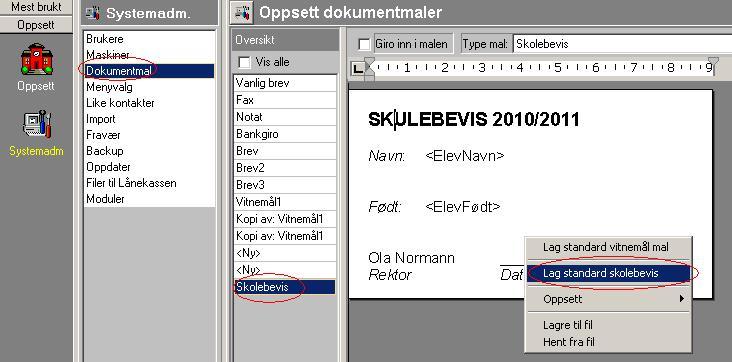Select Moduler in the Systemadm list
The width and height of the screenshot is (732, 362).
point(149,199)
